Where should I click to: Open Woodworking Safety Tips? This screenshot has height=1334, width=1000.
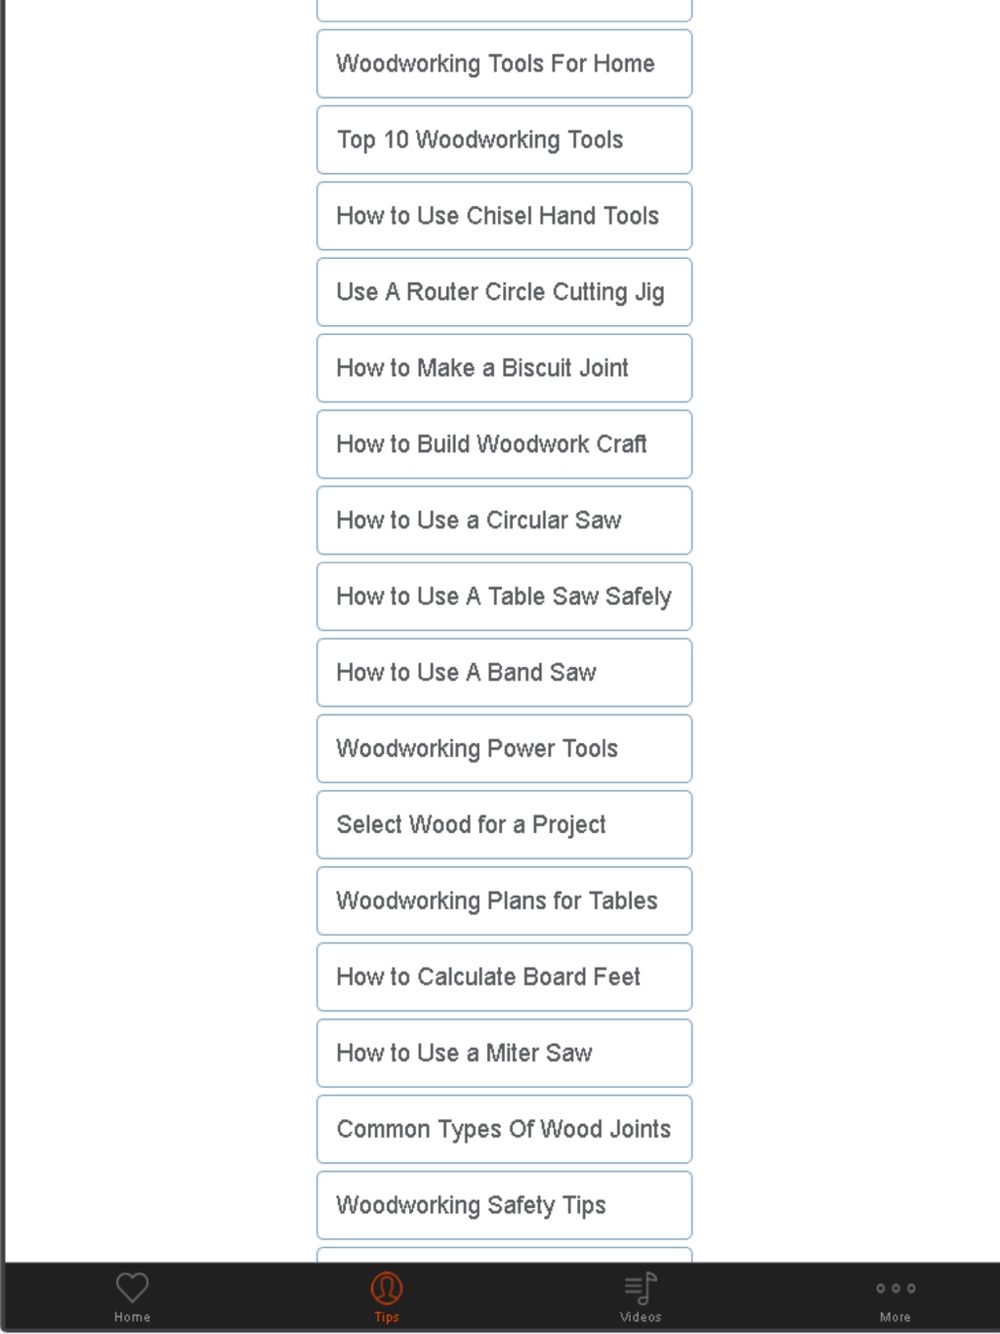point(504,1205)
